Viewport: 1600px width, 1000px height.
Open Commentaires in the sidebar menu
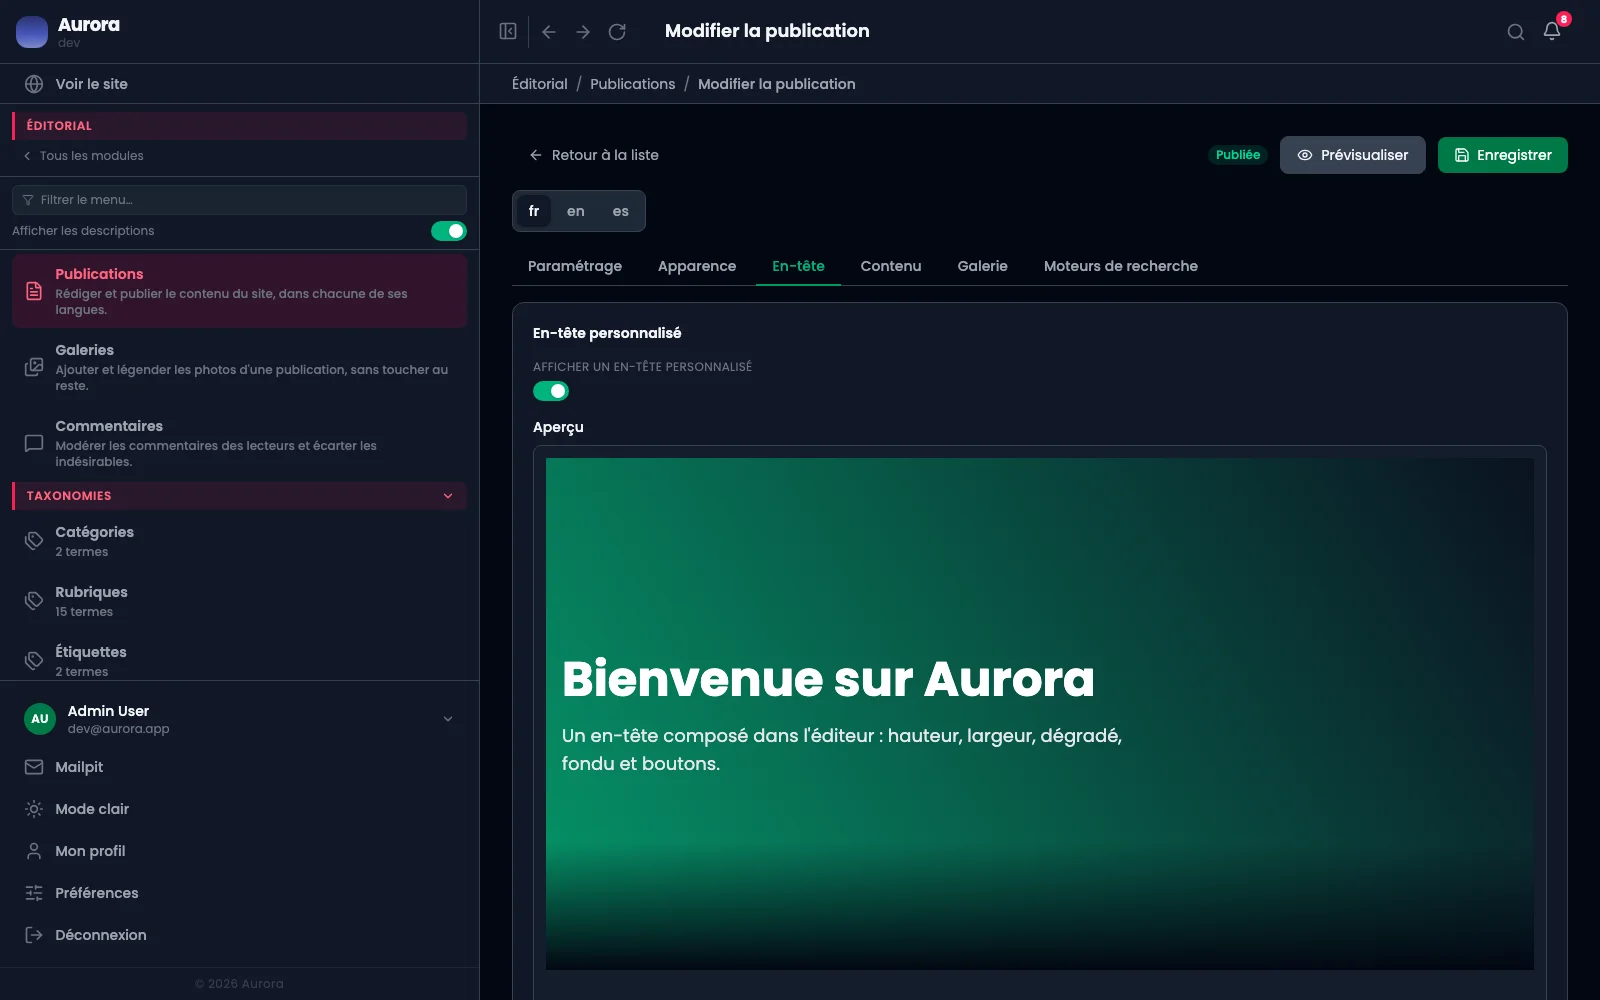[240, 443]
